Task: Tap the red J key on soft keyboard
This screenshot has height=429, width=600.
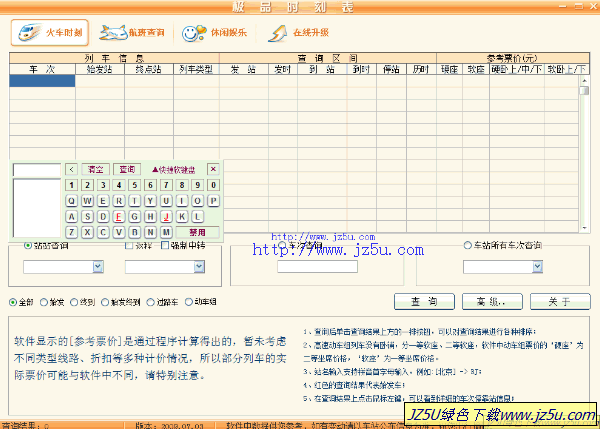Action: point(166,217)
